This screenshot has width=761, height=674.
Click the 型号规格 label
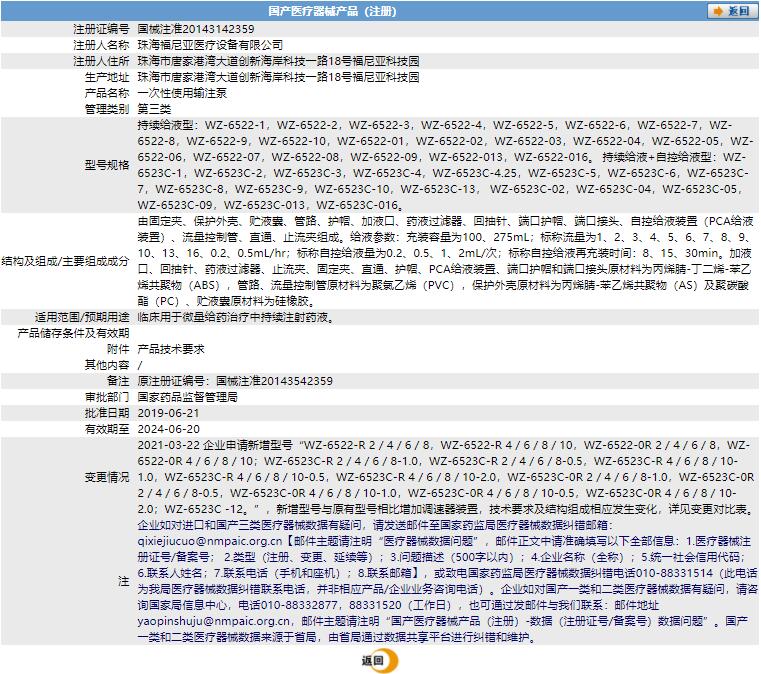point(107,165)
